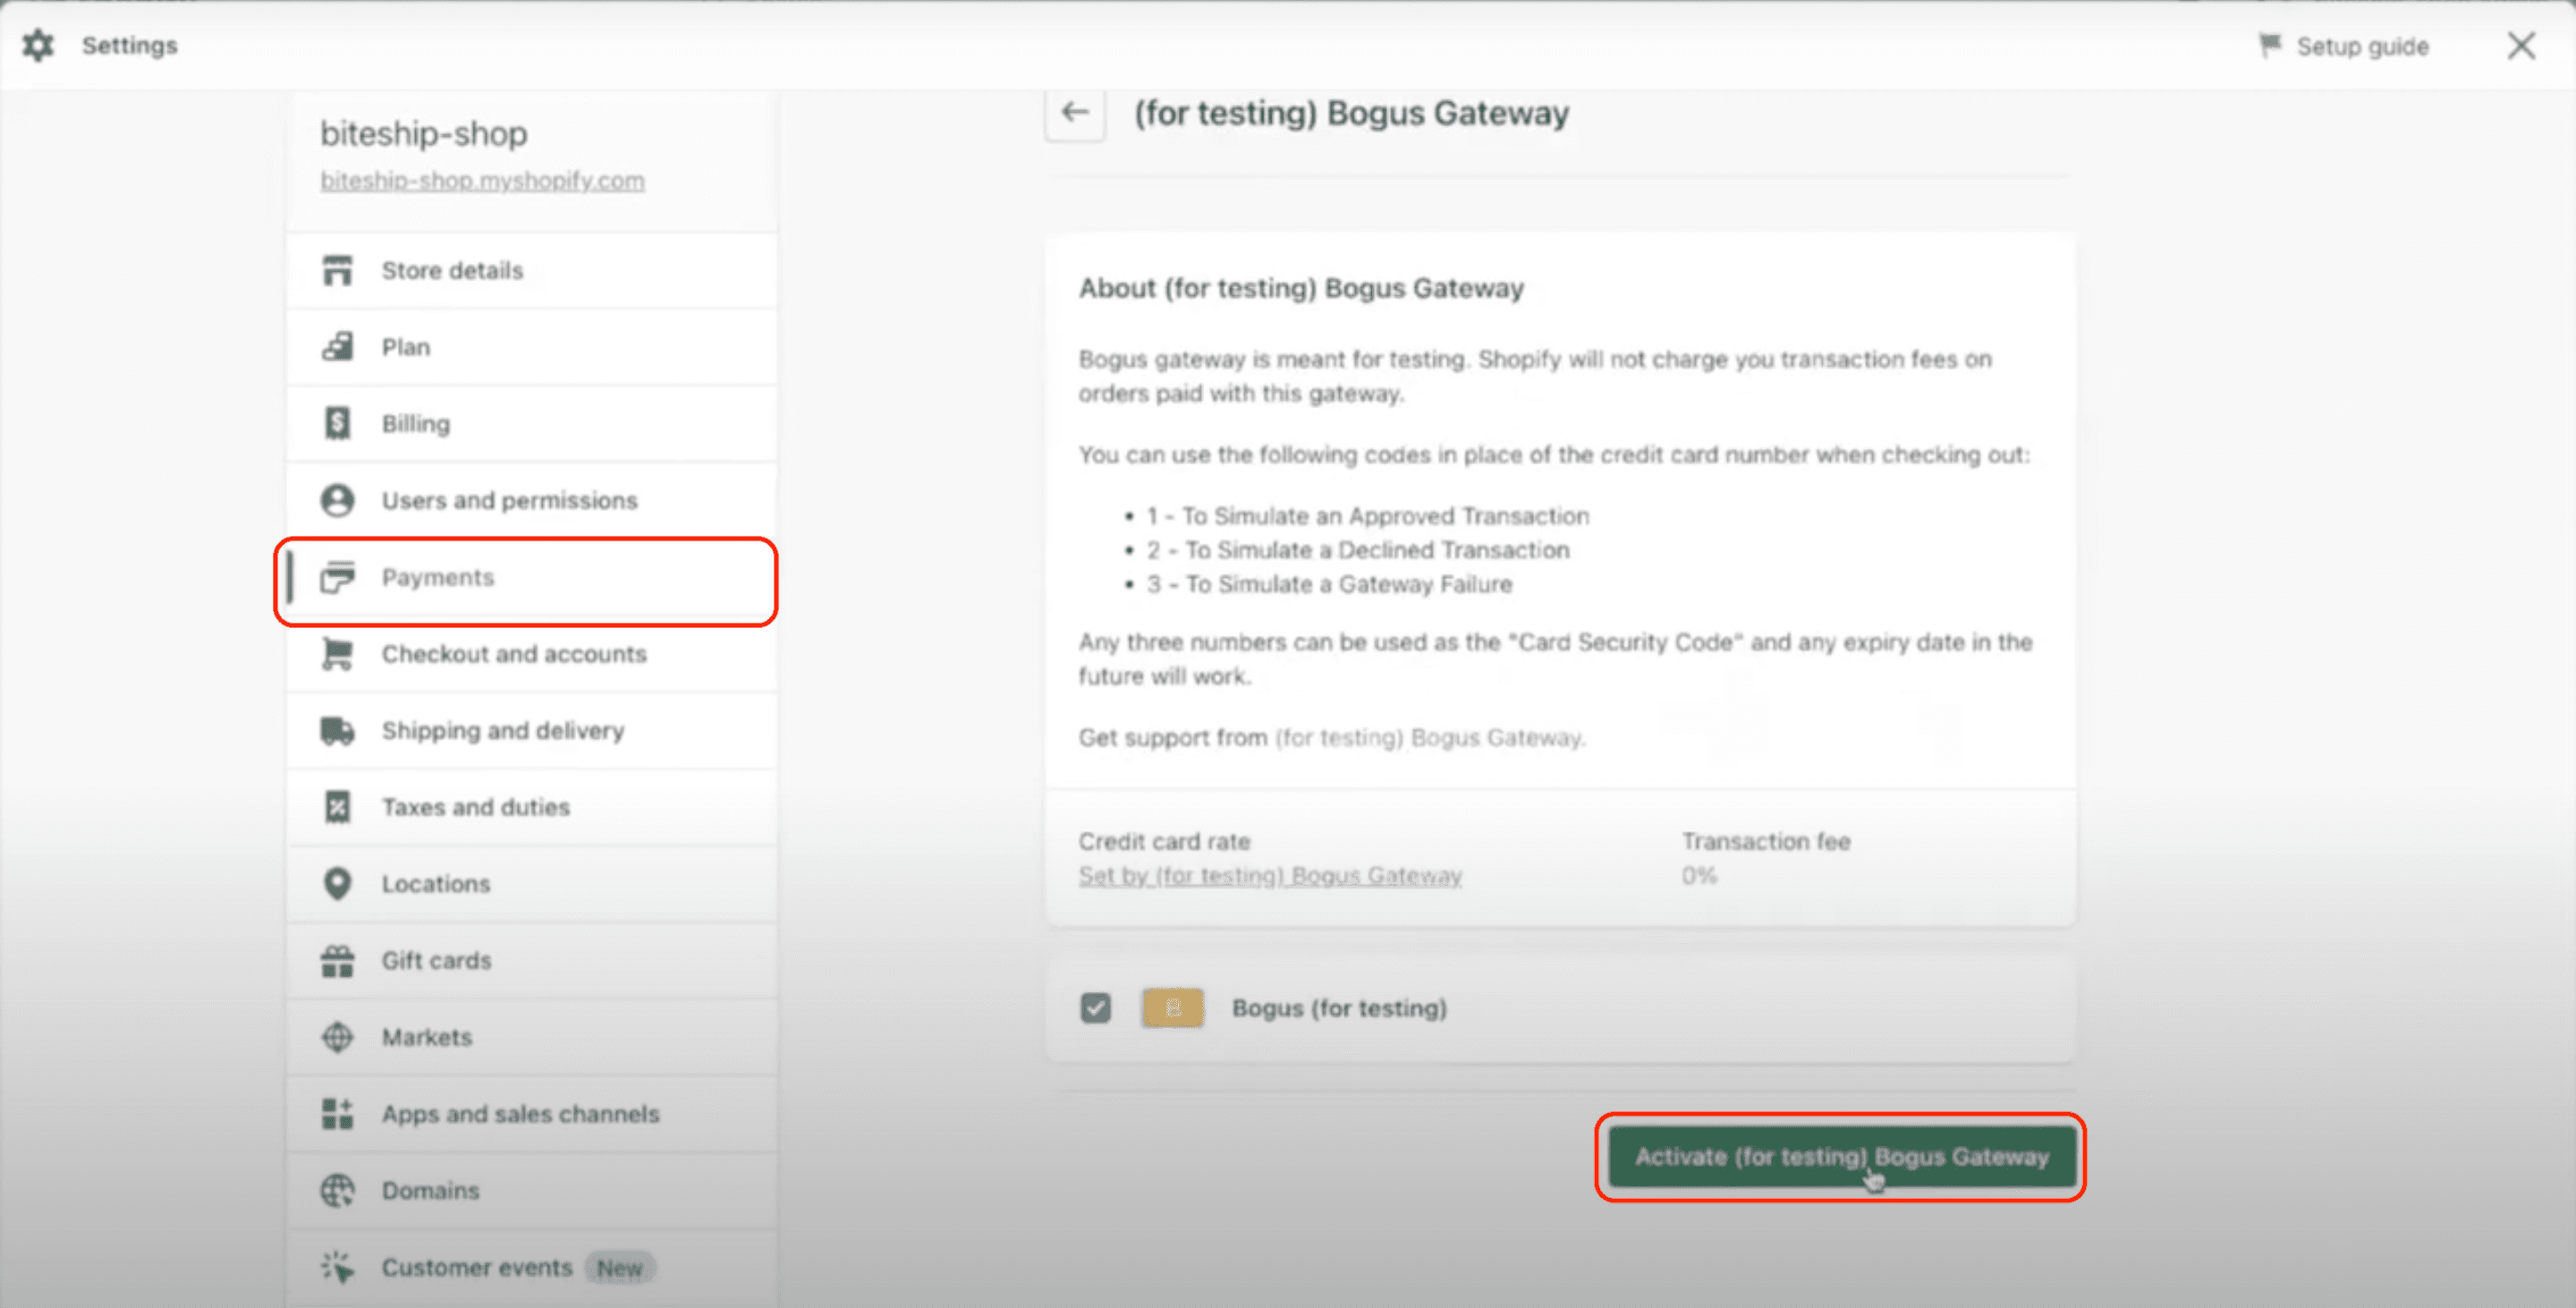Image resolution: width=2576 pixels, height=1308 pixels.
Task: Click '3 - To Simulate a Gateway Failure'
Action: point(1329,584)
